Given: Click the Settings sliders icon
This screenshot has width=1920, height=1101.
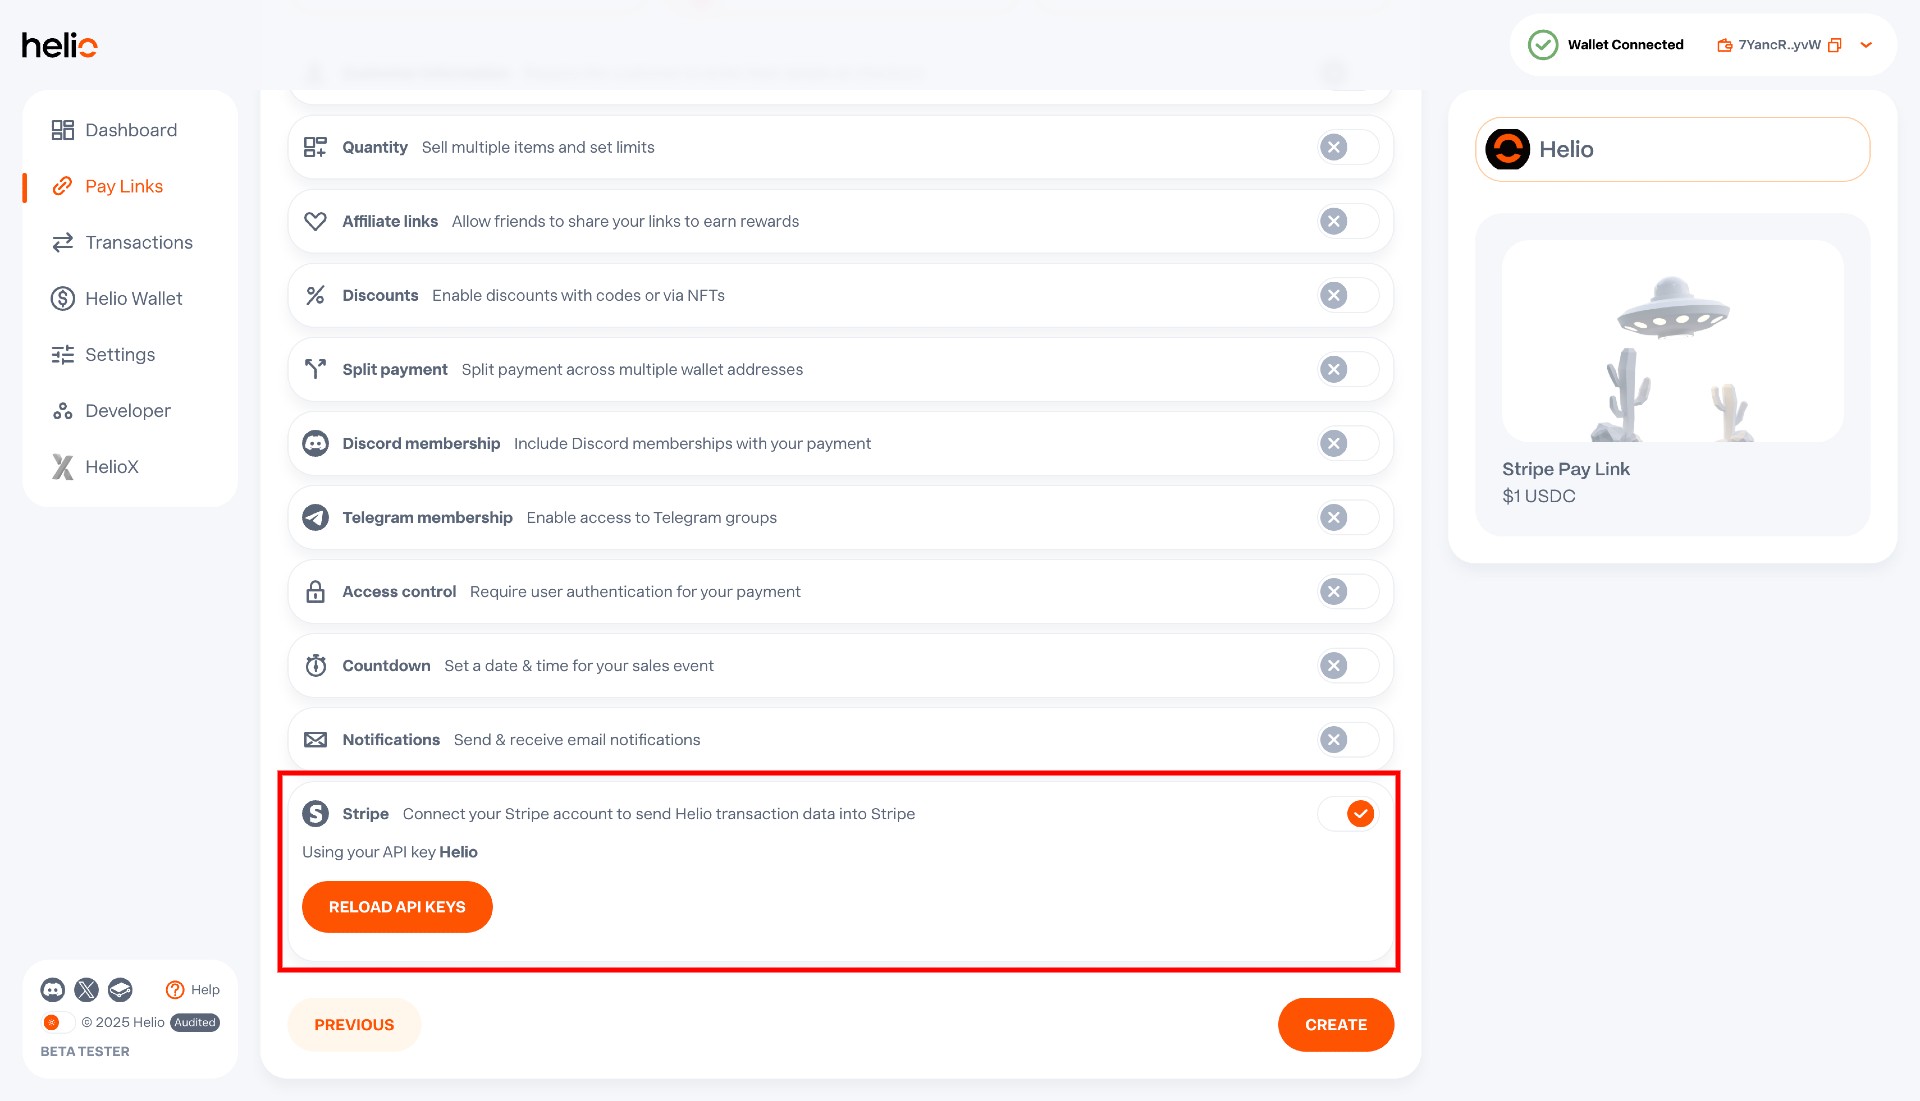Looking at the screenshot, I should (63, 354).
